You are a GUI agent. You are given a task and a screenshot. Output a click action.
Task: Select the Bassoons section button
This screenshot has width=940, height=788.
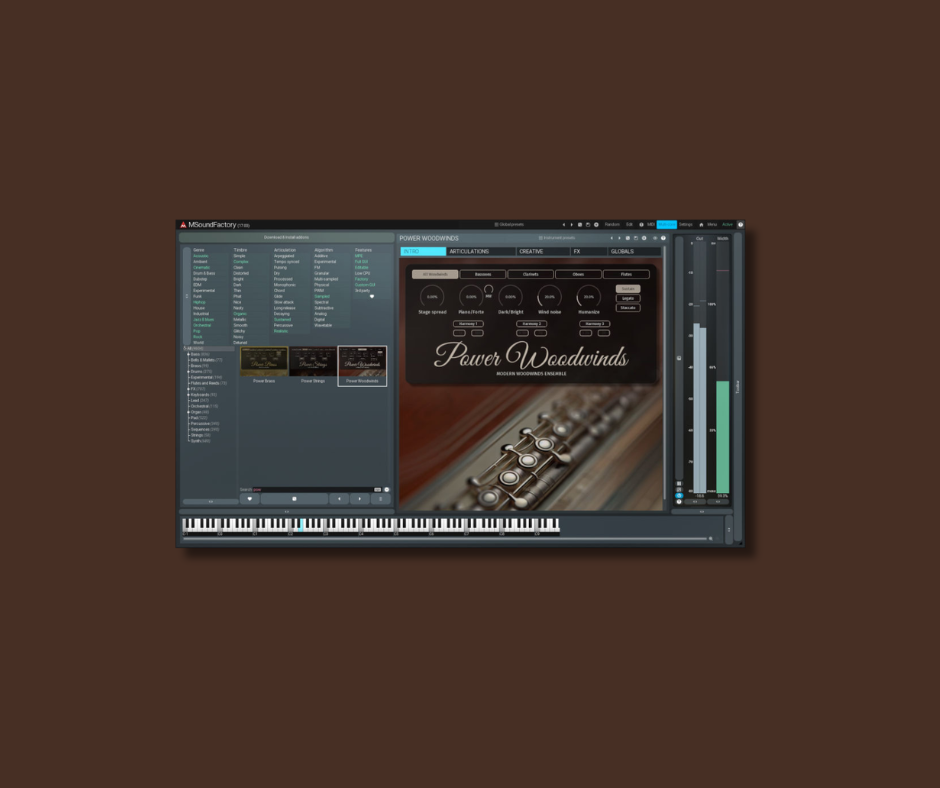pyautogui.click(x=483, y=274)
